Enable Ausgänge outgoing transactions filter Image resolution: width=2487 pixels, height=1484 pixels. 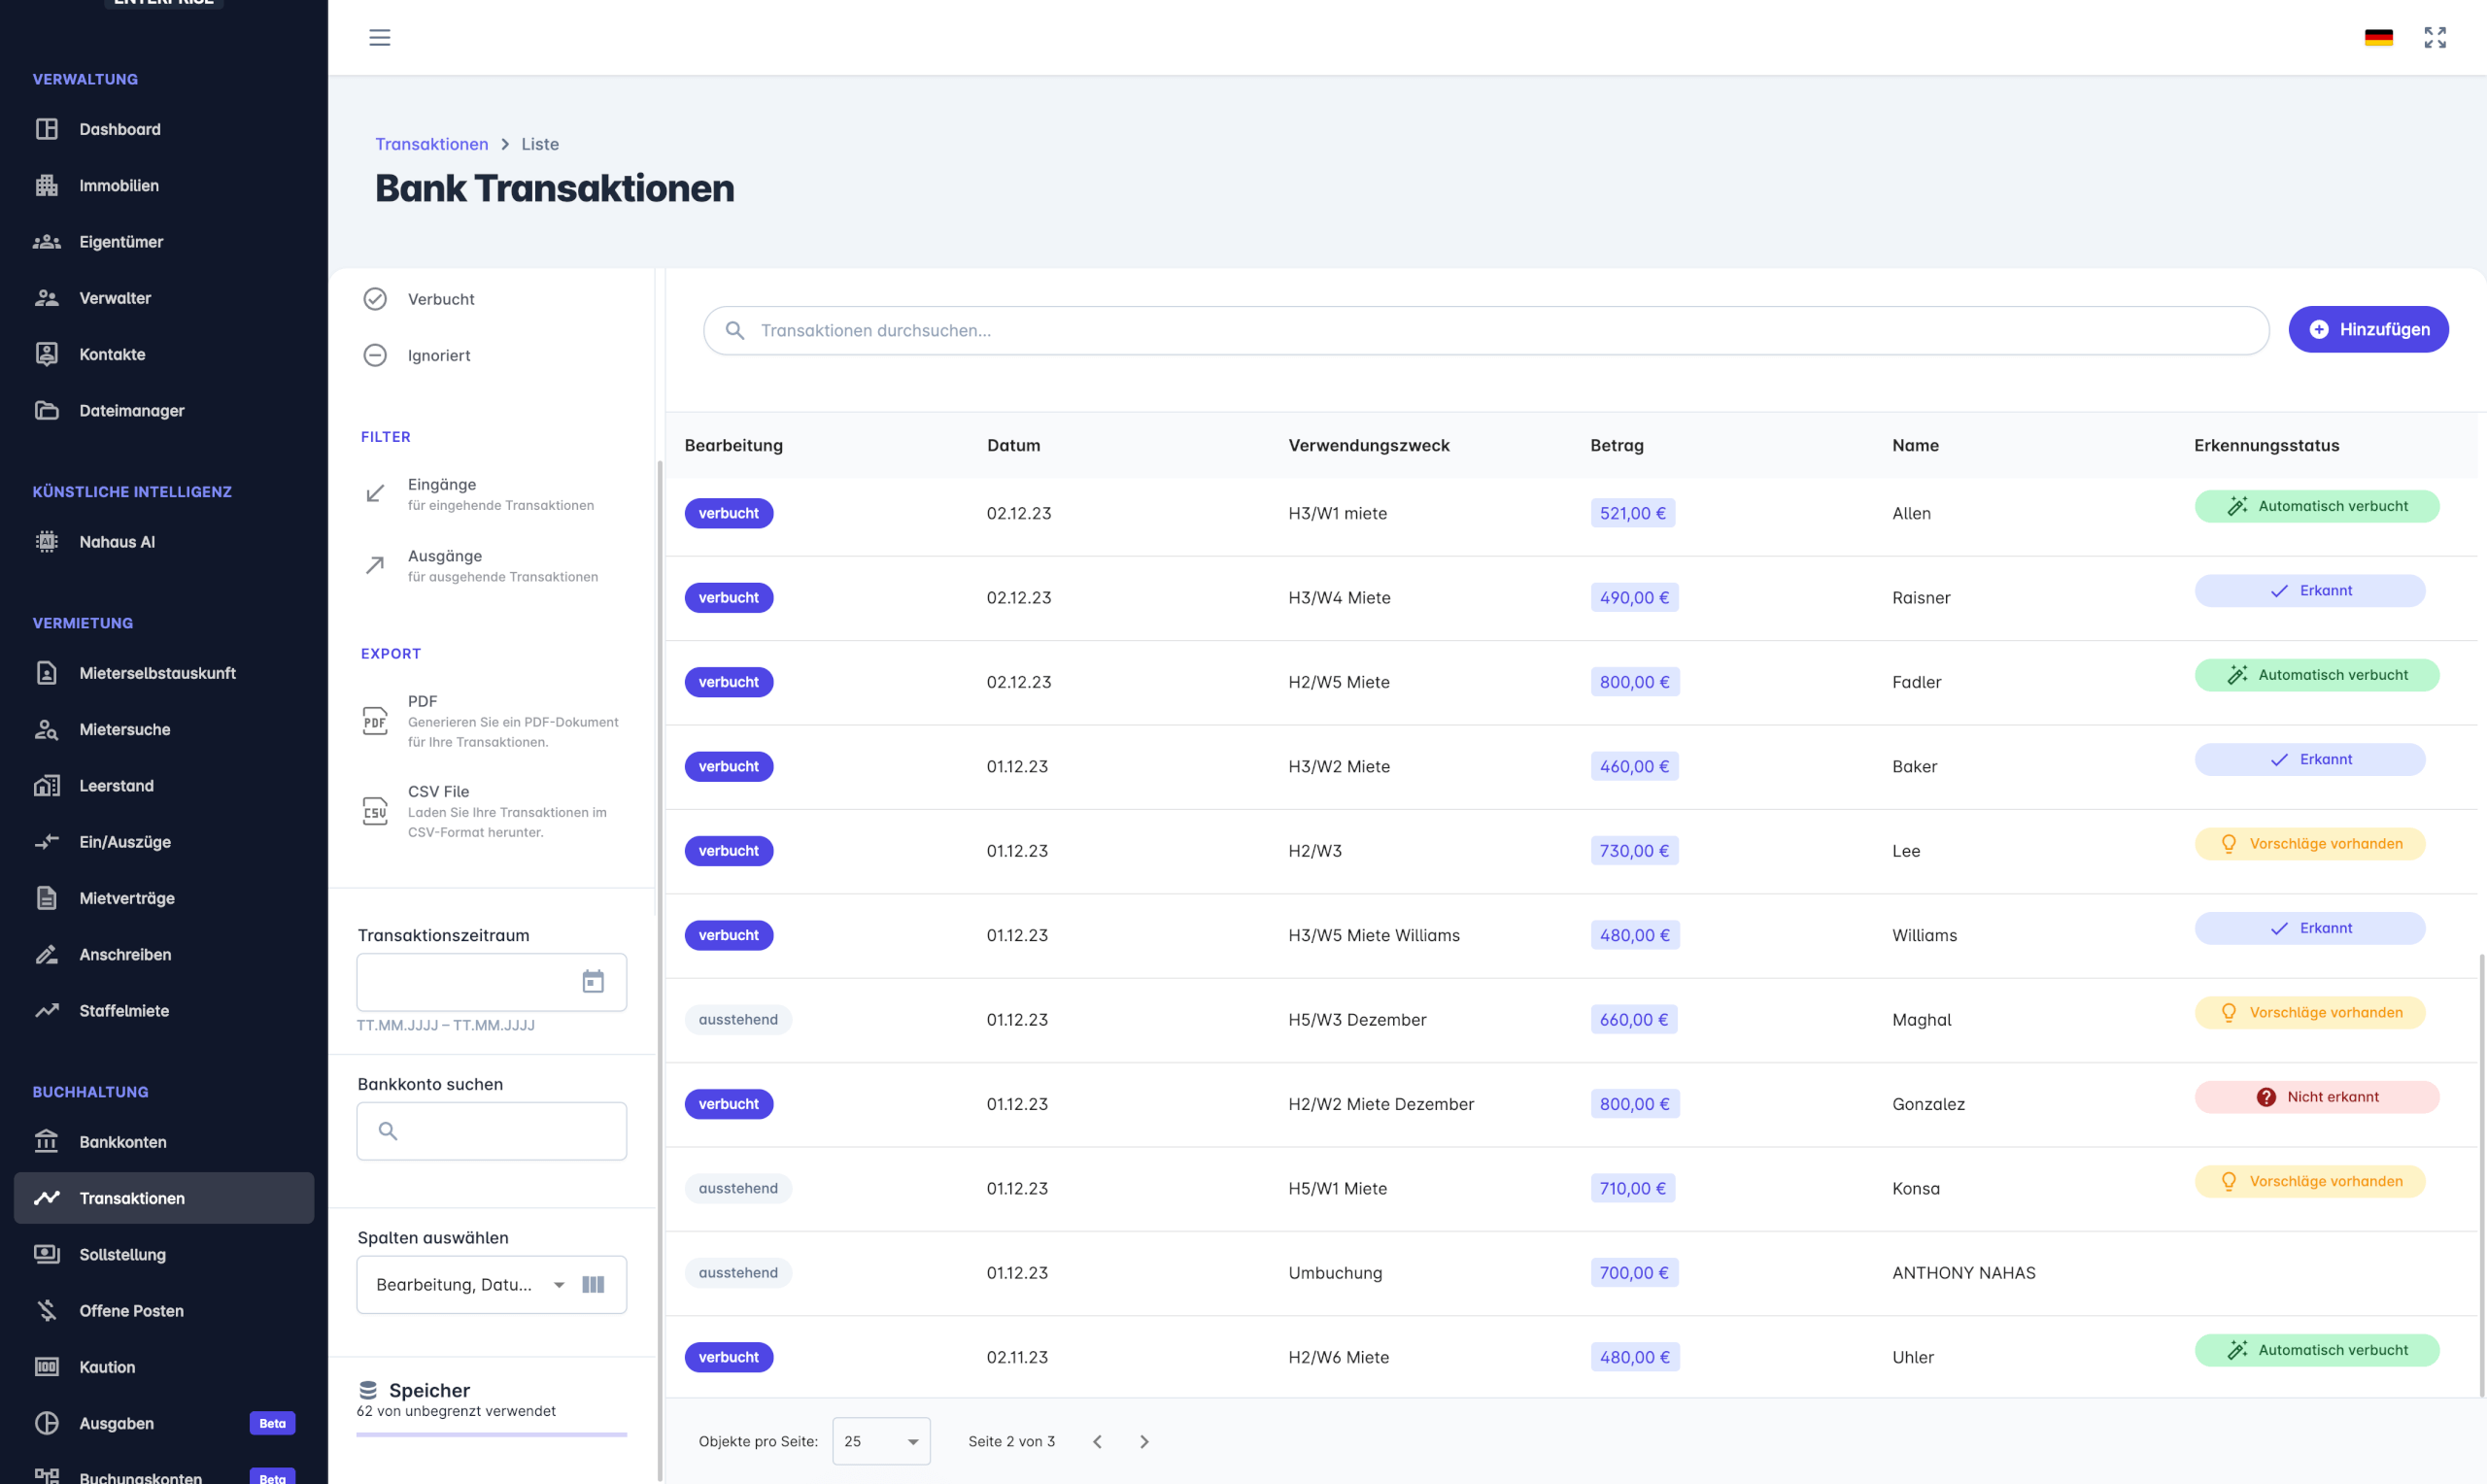tap(492, 566)
